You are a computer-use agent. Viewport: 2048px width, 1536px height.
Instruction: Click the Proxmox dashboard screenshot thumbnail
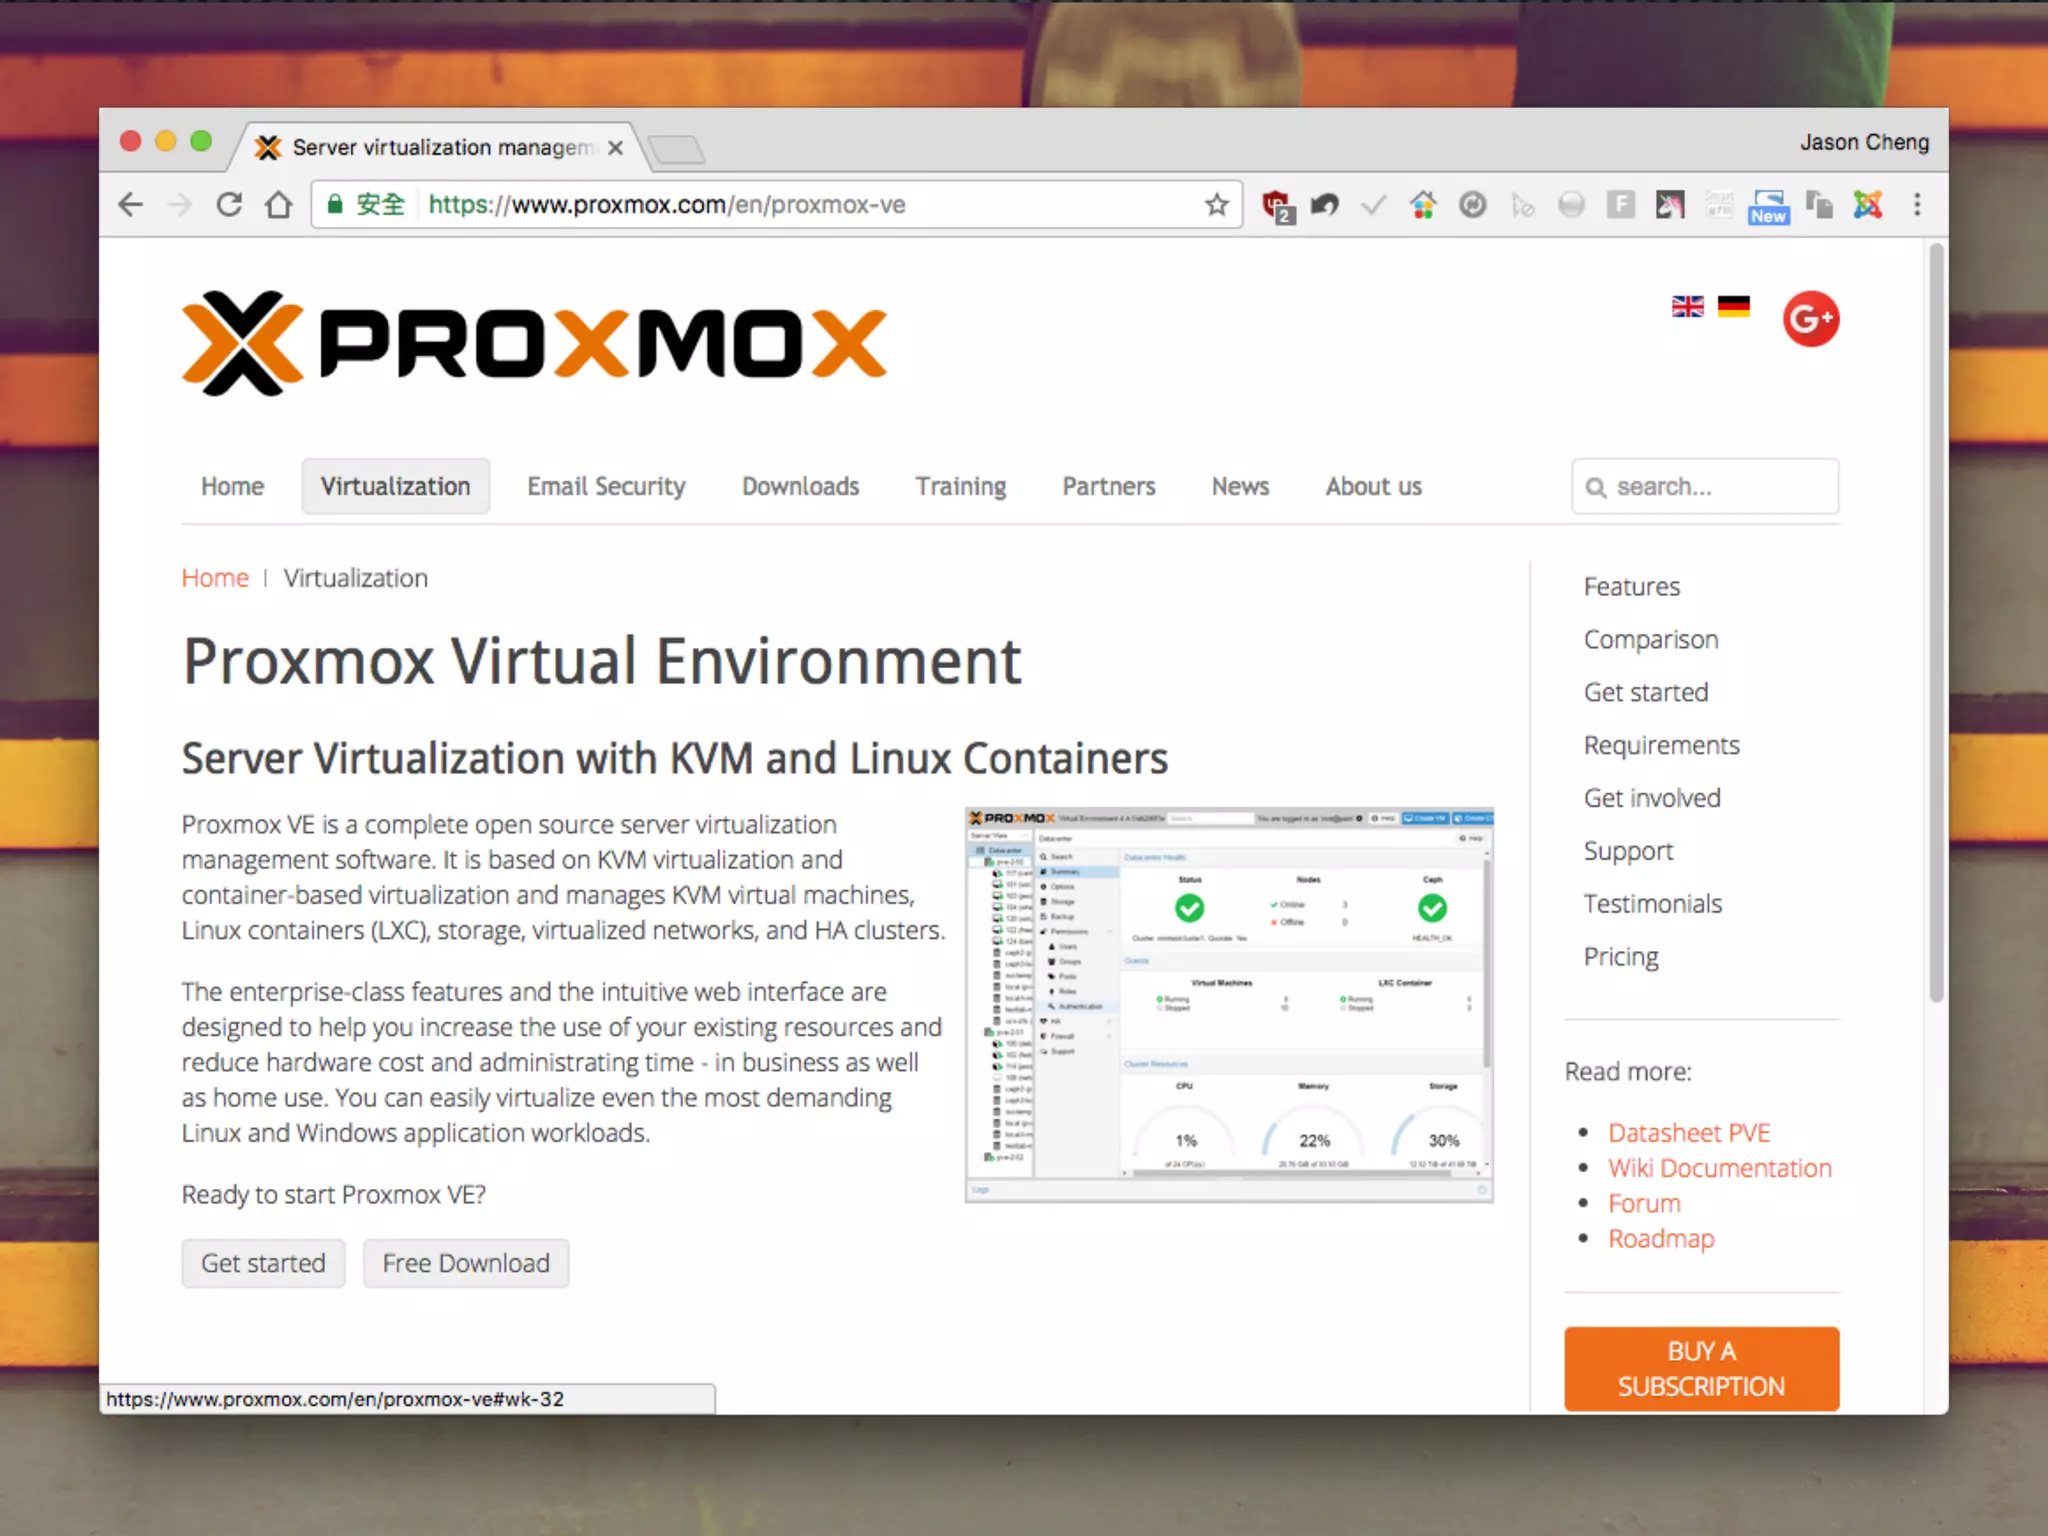pyautogui.click(x=1229, y=1004)
